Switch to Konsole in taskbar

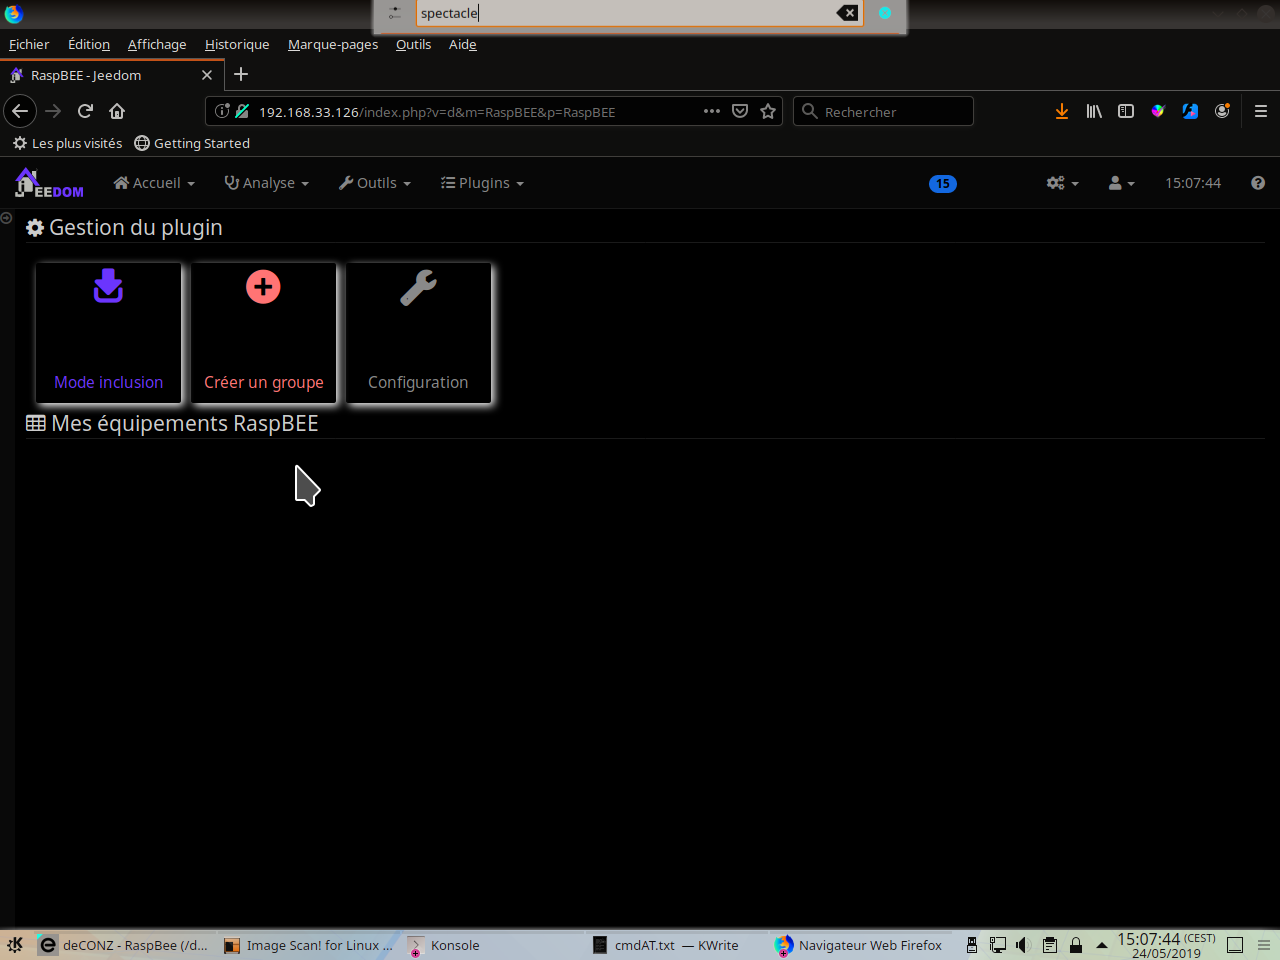(x=493, y=945)
